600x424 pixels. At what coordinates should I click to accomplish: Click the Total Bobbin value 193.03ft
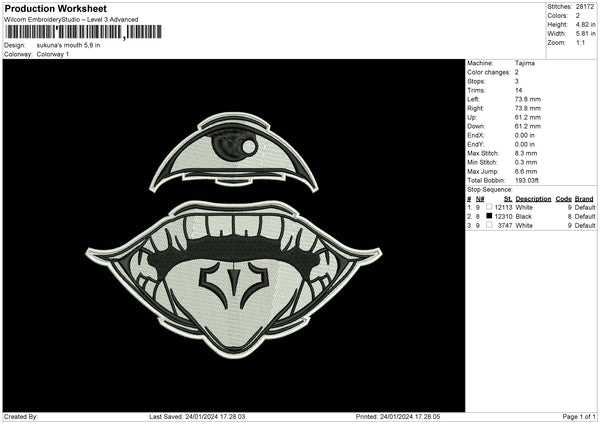[x=527, y=180]
